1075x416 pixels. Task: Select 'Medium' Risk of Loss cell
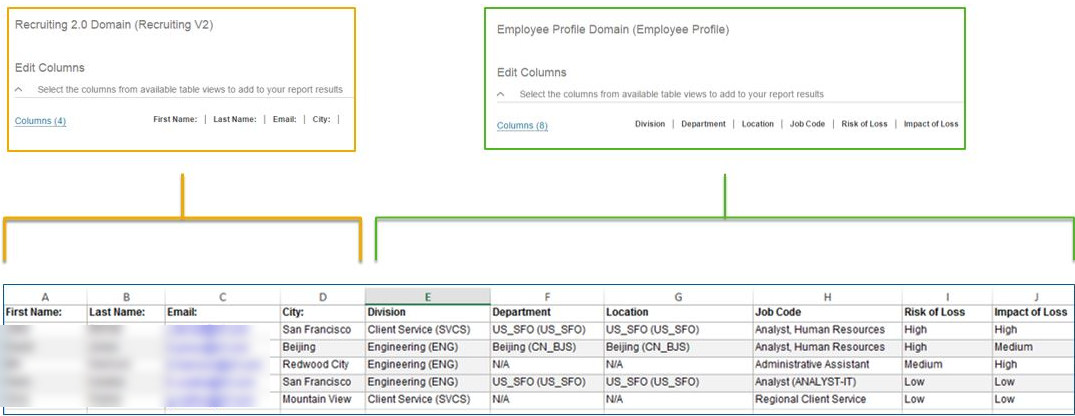[x=947, y=365]
